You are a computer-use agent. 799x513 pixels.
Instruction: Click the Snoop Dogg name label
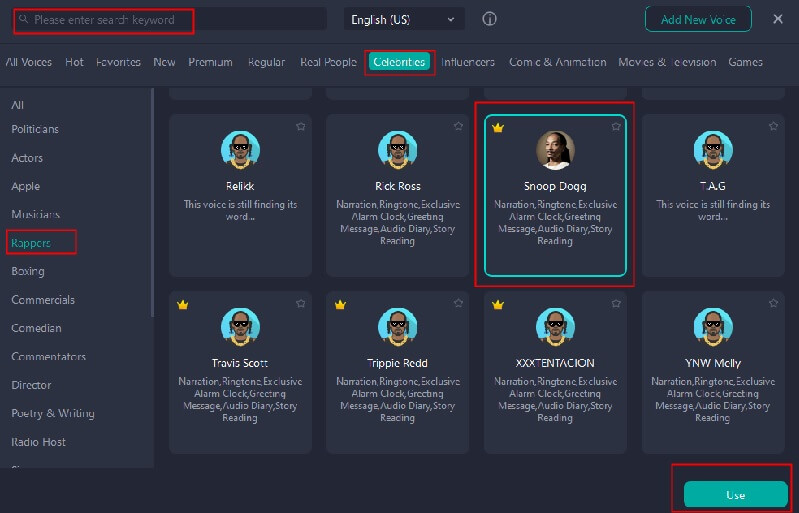tap(555, 186)
